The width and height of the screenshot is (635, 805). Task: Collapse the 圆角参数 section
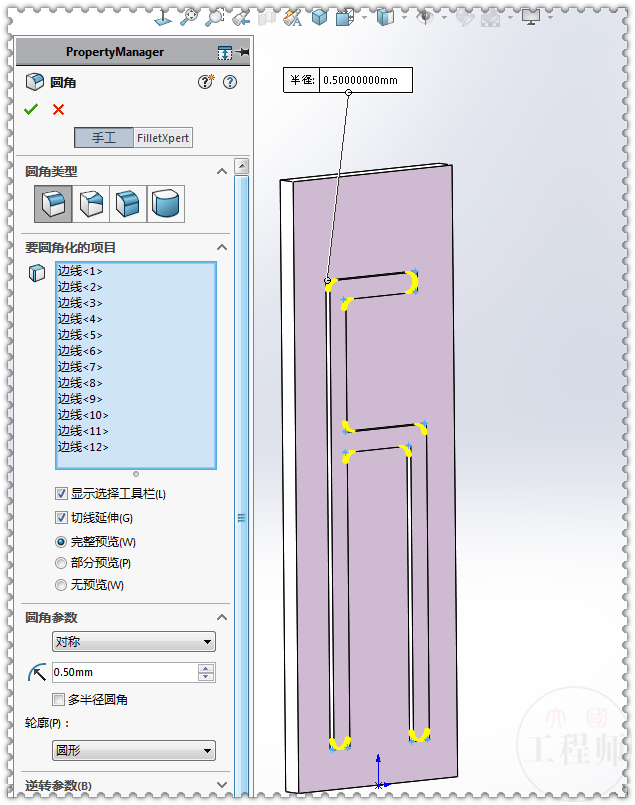click(222, 617)
